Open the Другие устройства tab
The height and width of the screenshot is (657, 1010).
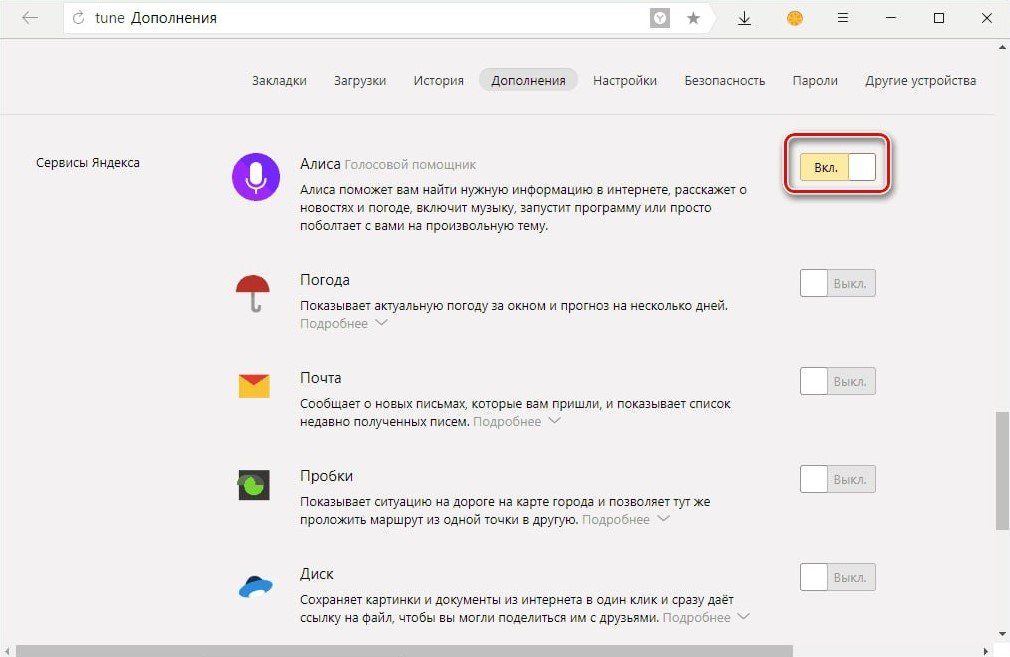pos(920,81)
